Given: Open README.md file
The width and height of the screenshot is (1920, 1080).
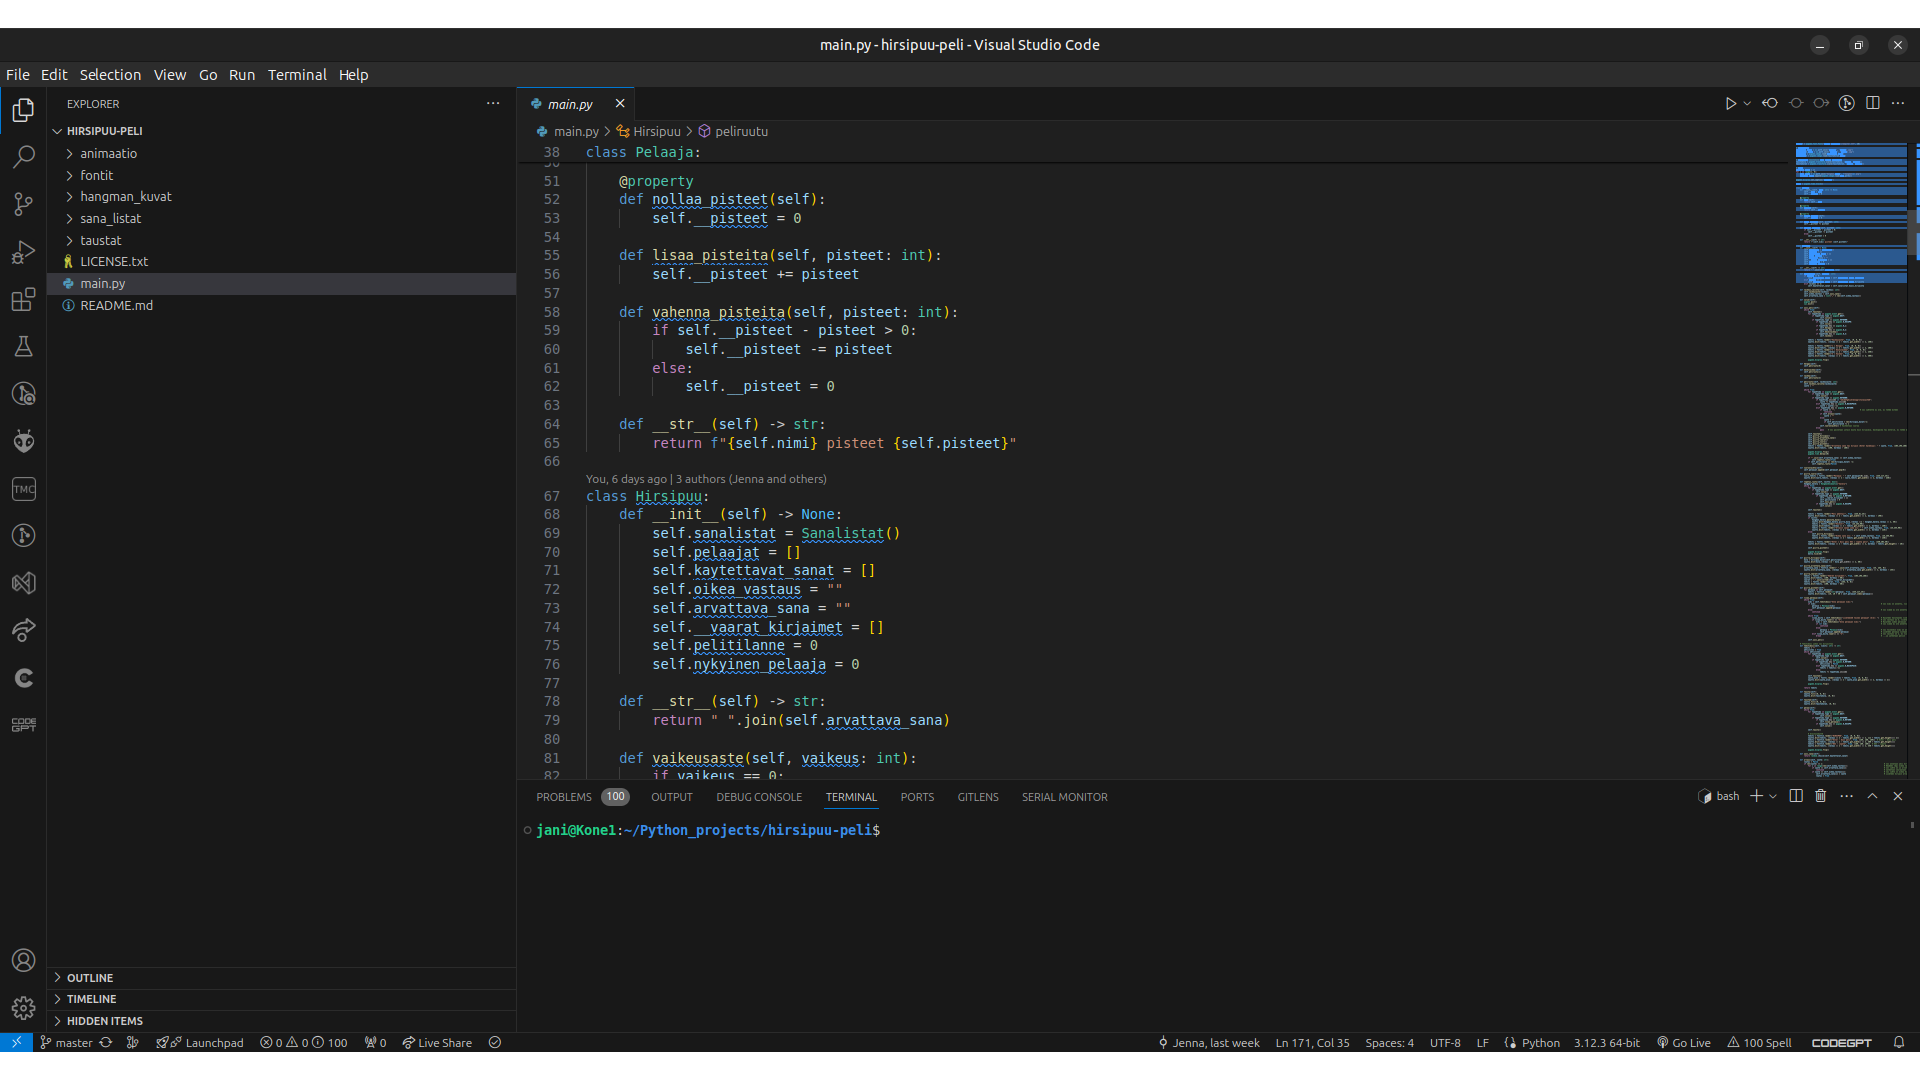Looking at the screenshot, I should [x=117, y=306].
